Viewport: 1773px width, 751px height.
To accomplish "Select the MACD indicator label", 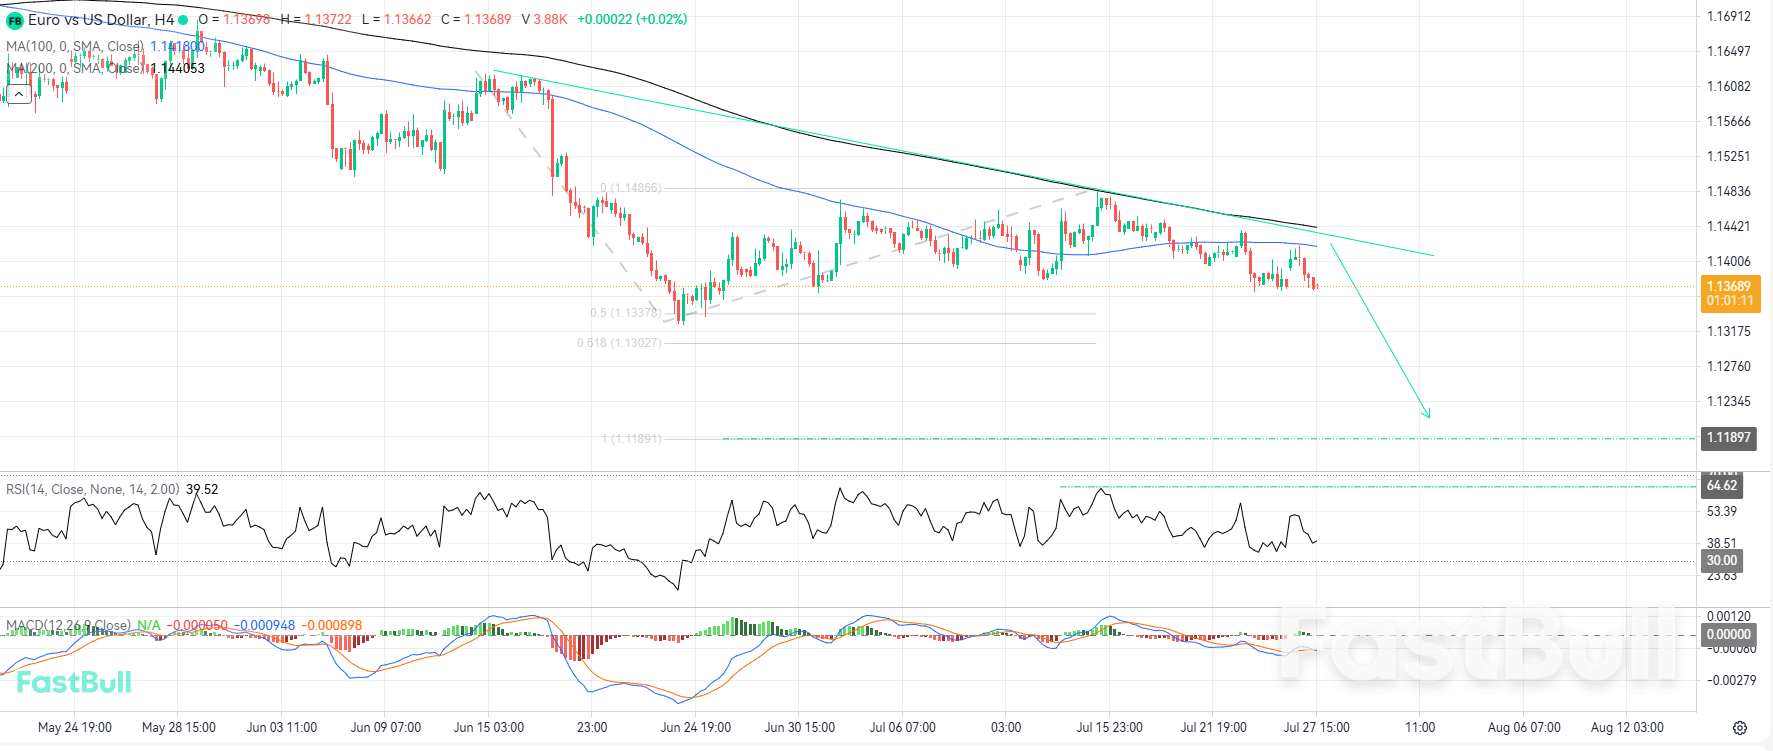I will (x=68, y=625).
